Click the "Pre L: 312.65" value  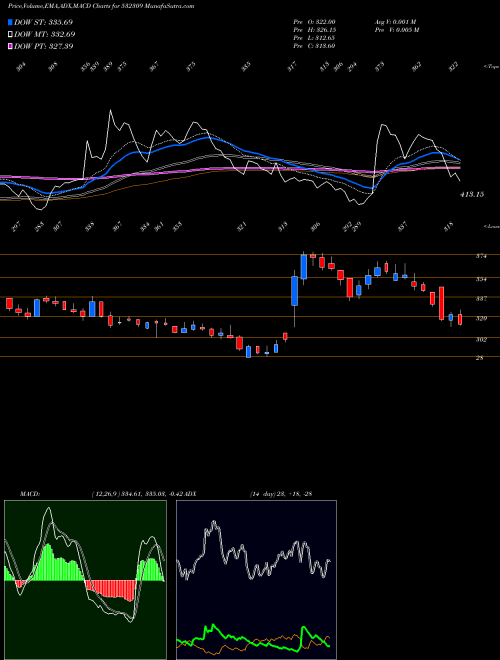pyautogui.click(x=314, y=38)
